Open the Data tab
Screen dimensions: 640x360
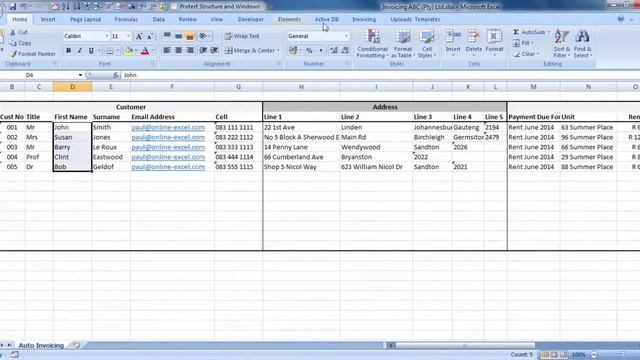pyautogui.click(x=158, y=19)
